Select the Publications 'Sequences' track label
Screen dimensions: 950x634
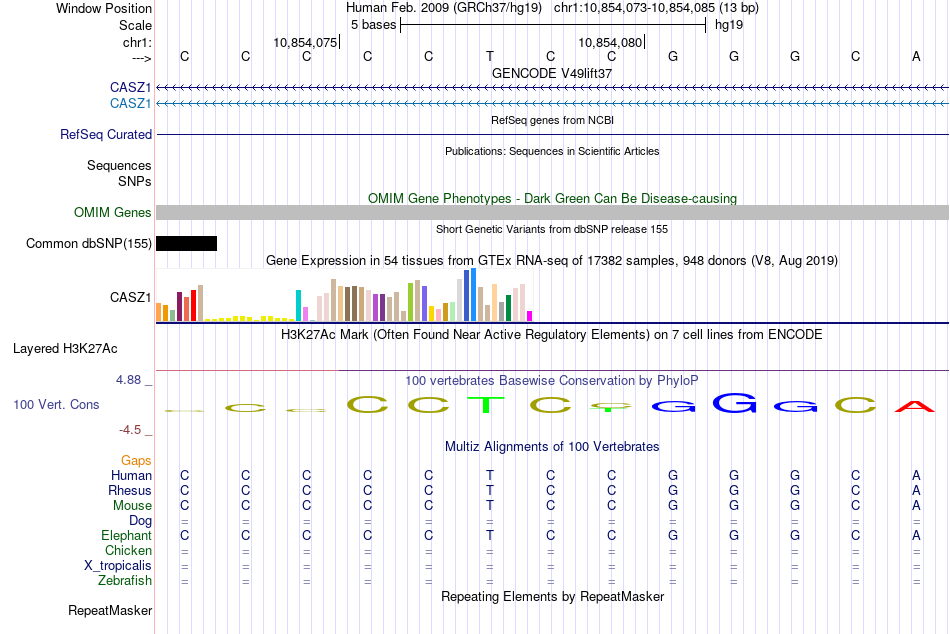119,165
